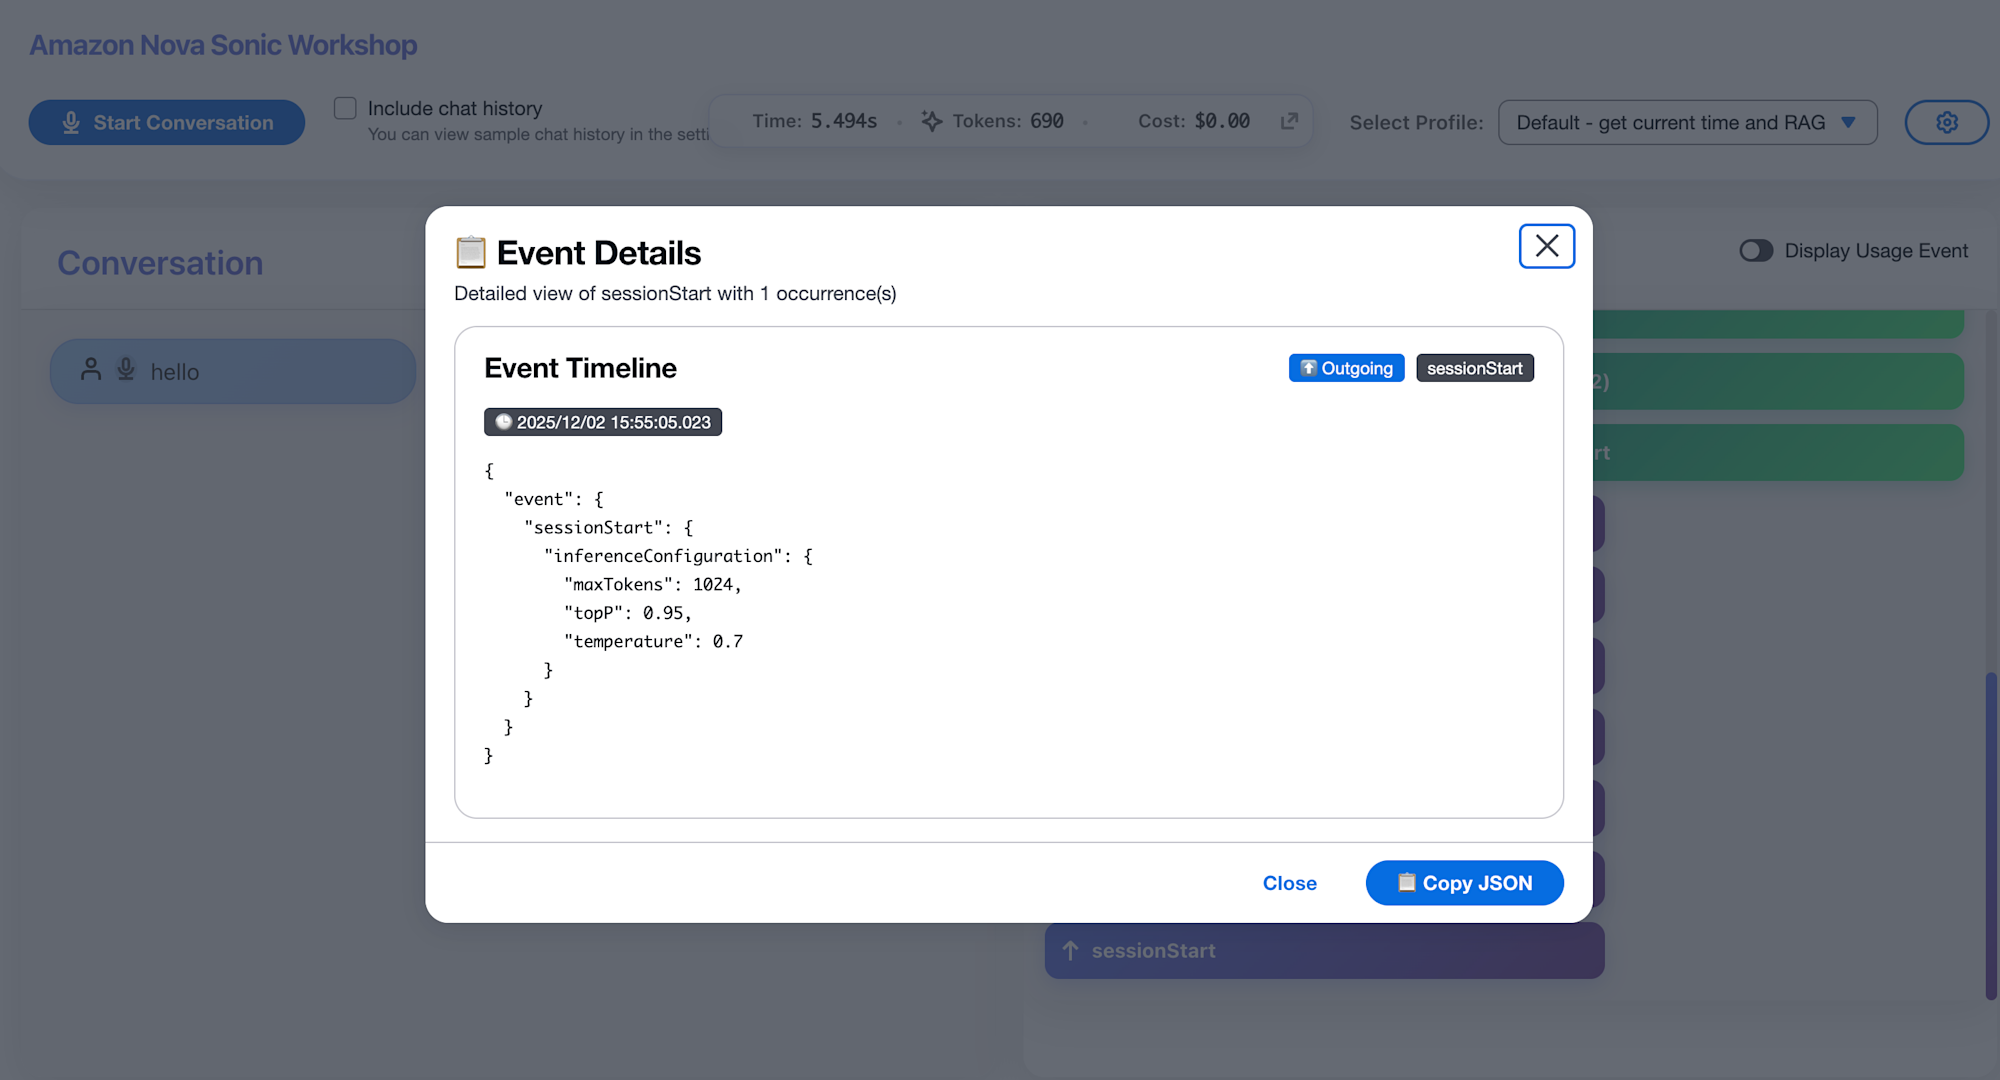Click the Close text button
This screenshot has height=1080, width=2000.
pos(1289,883)
